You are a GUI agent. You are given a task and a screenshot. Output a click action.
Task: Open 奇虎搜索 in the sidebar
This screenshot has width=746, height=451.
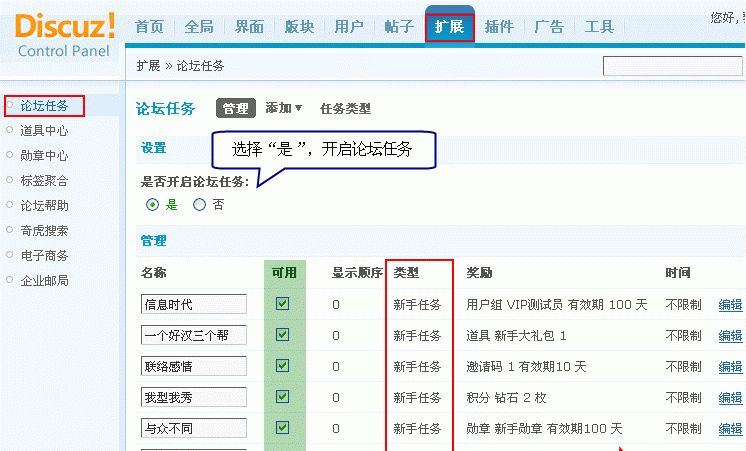coord(44,231)
